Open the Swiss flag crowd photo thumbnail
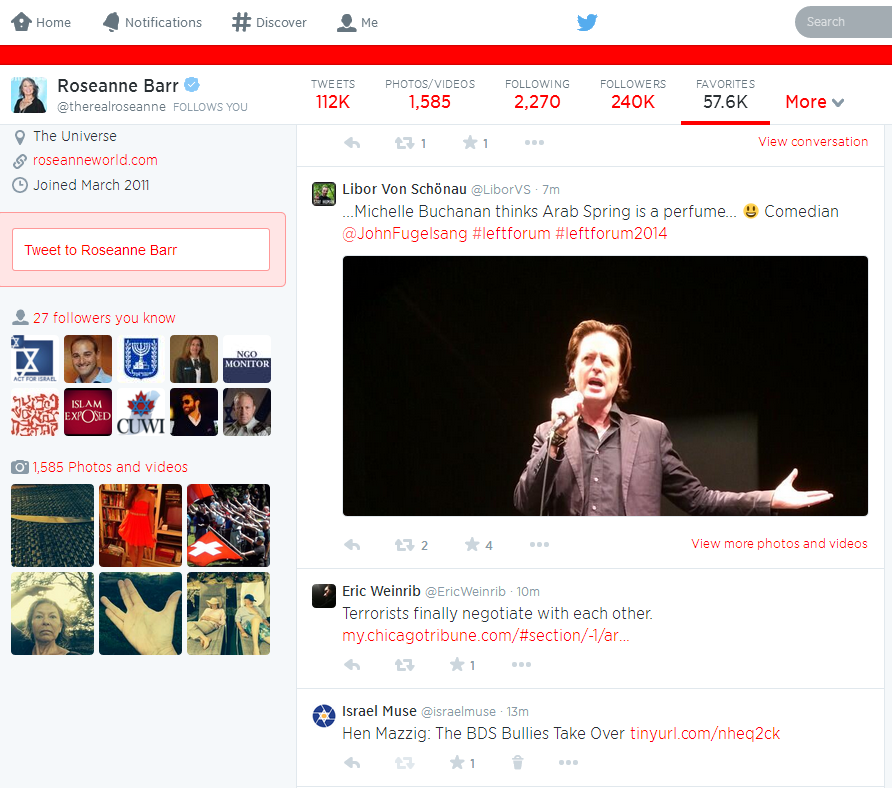The height and width of the screenshot is (788, 892). (229, 526)
